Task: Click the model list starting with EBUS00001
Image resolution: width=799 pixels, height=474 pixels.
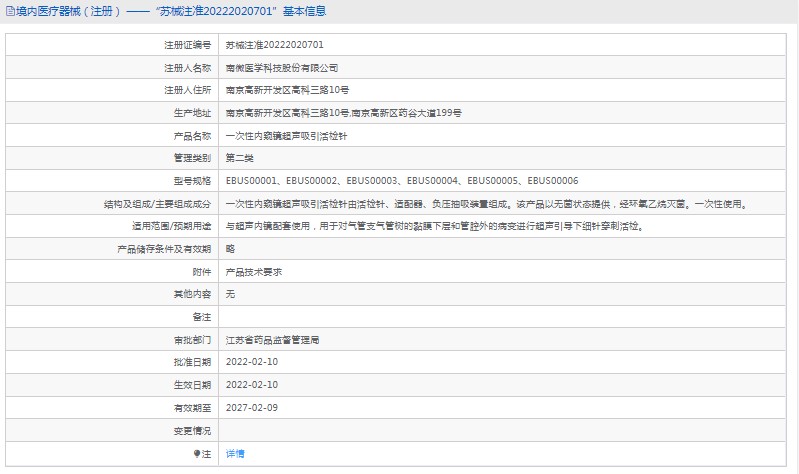Action: 401,181
